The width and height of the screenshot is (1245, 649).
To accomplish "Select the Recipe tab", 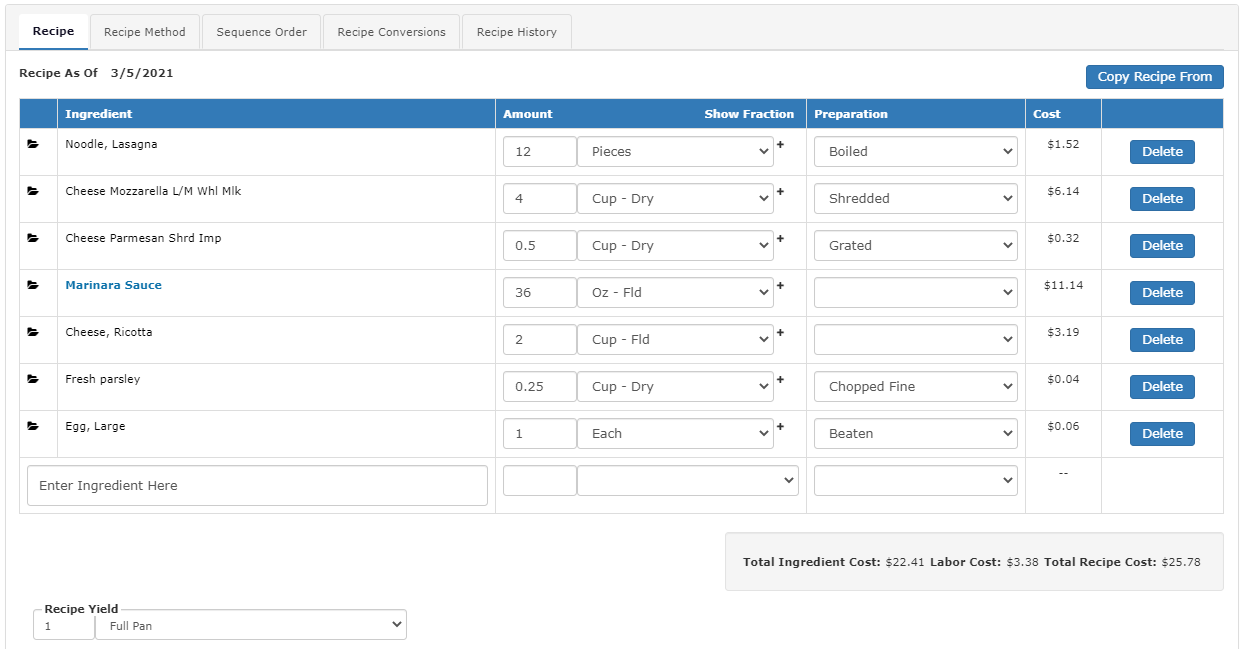I will pos(53,32).
